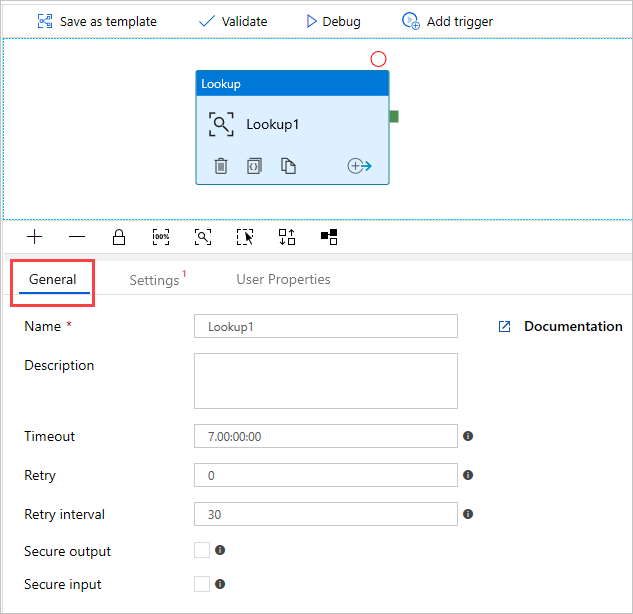Viewport: 633px width, 614px height.
Task: Click the Retry field
Action: (326, 475)
